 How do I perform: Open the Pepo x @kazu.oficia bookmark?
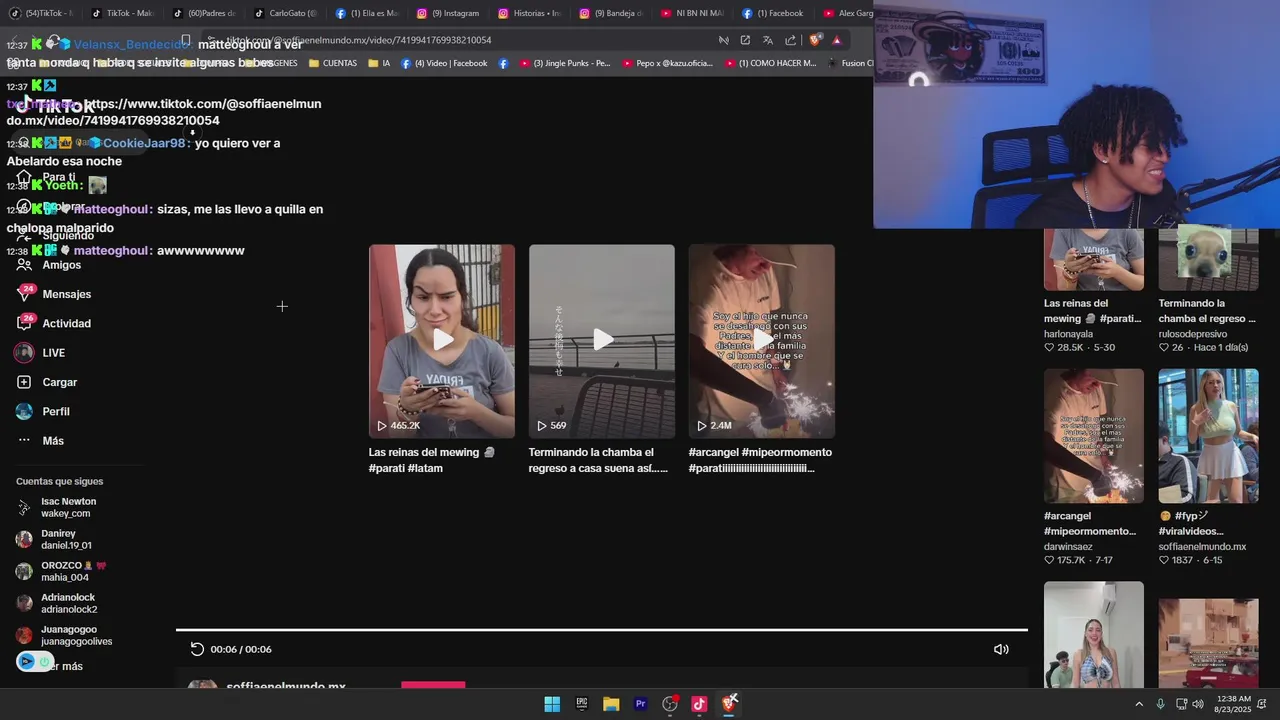[667, 63]
